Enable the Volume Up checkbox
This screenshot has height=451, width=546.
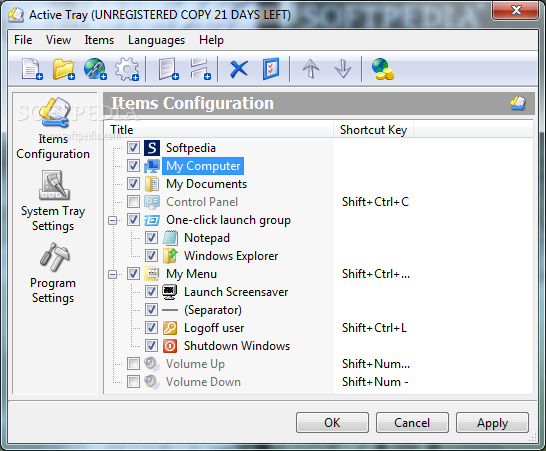coord(133,364)
